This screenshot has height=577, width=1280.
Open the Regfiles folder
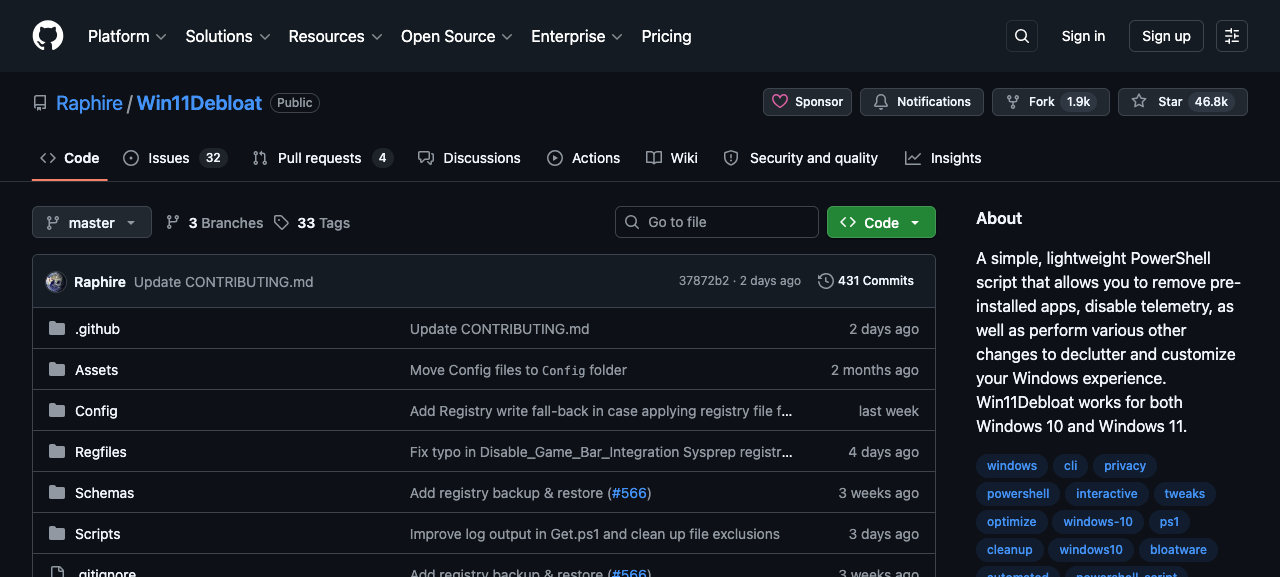click(101, 452)
